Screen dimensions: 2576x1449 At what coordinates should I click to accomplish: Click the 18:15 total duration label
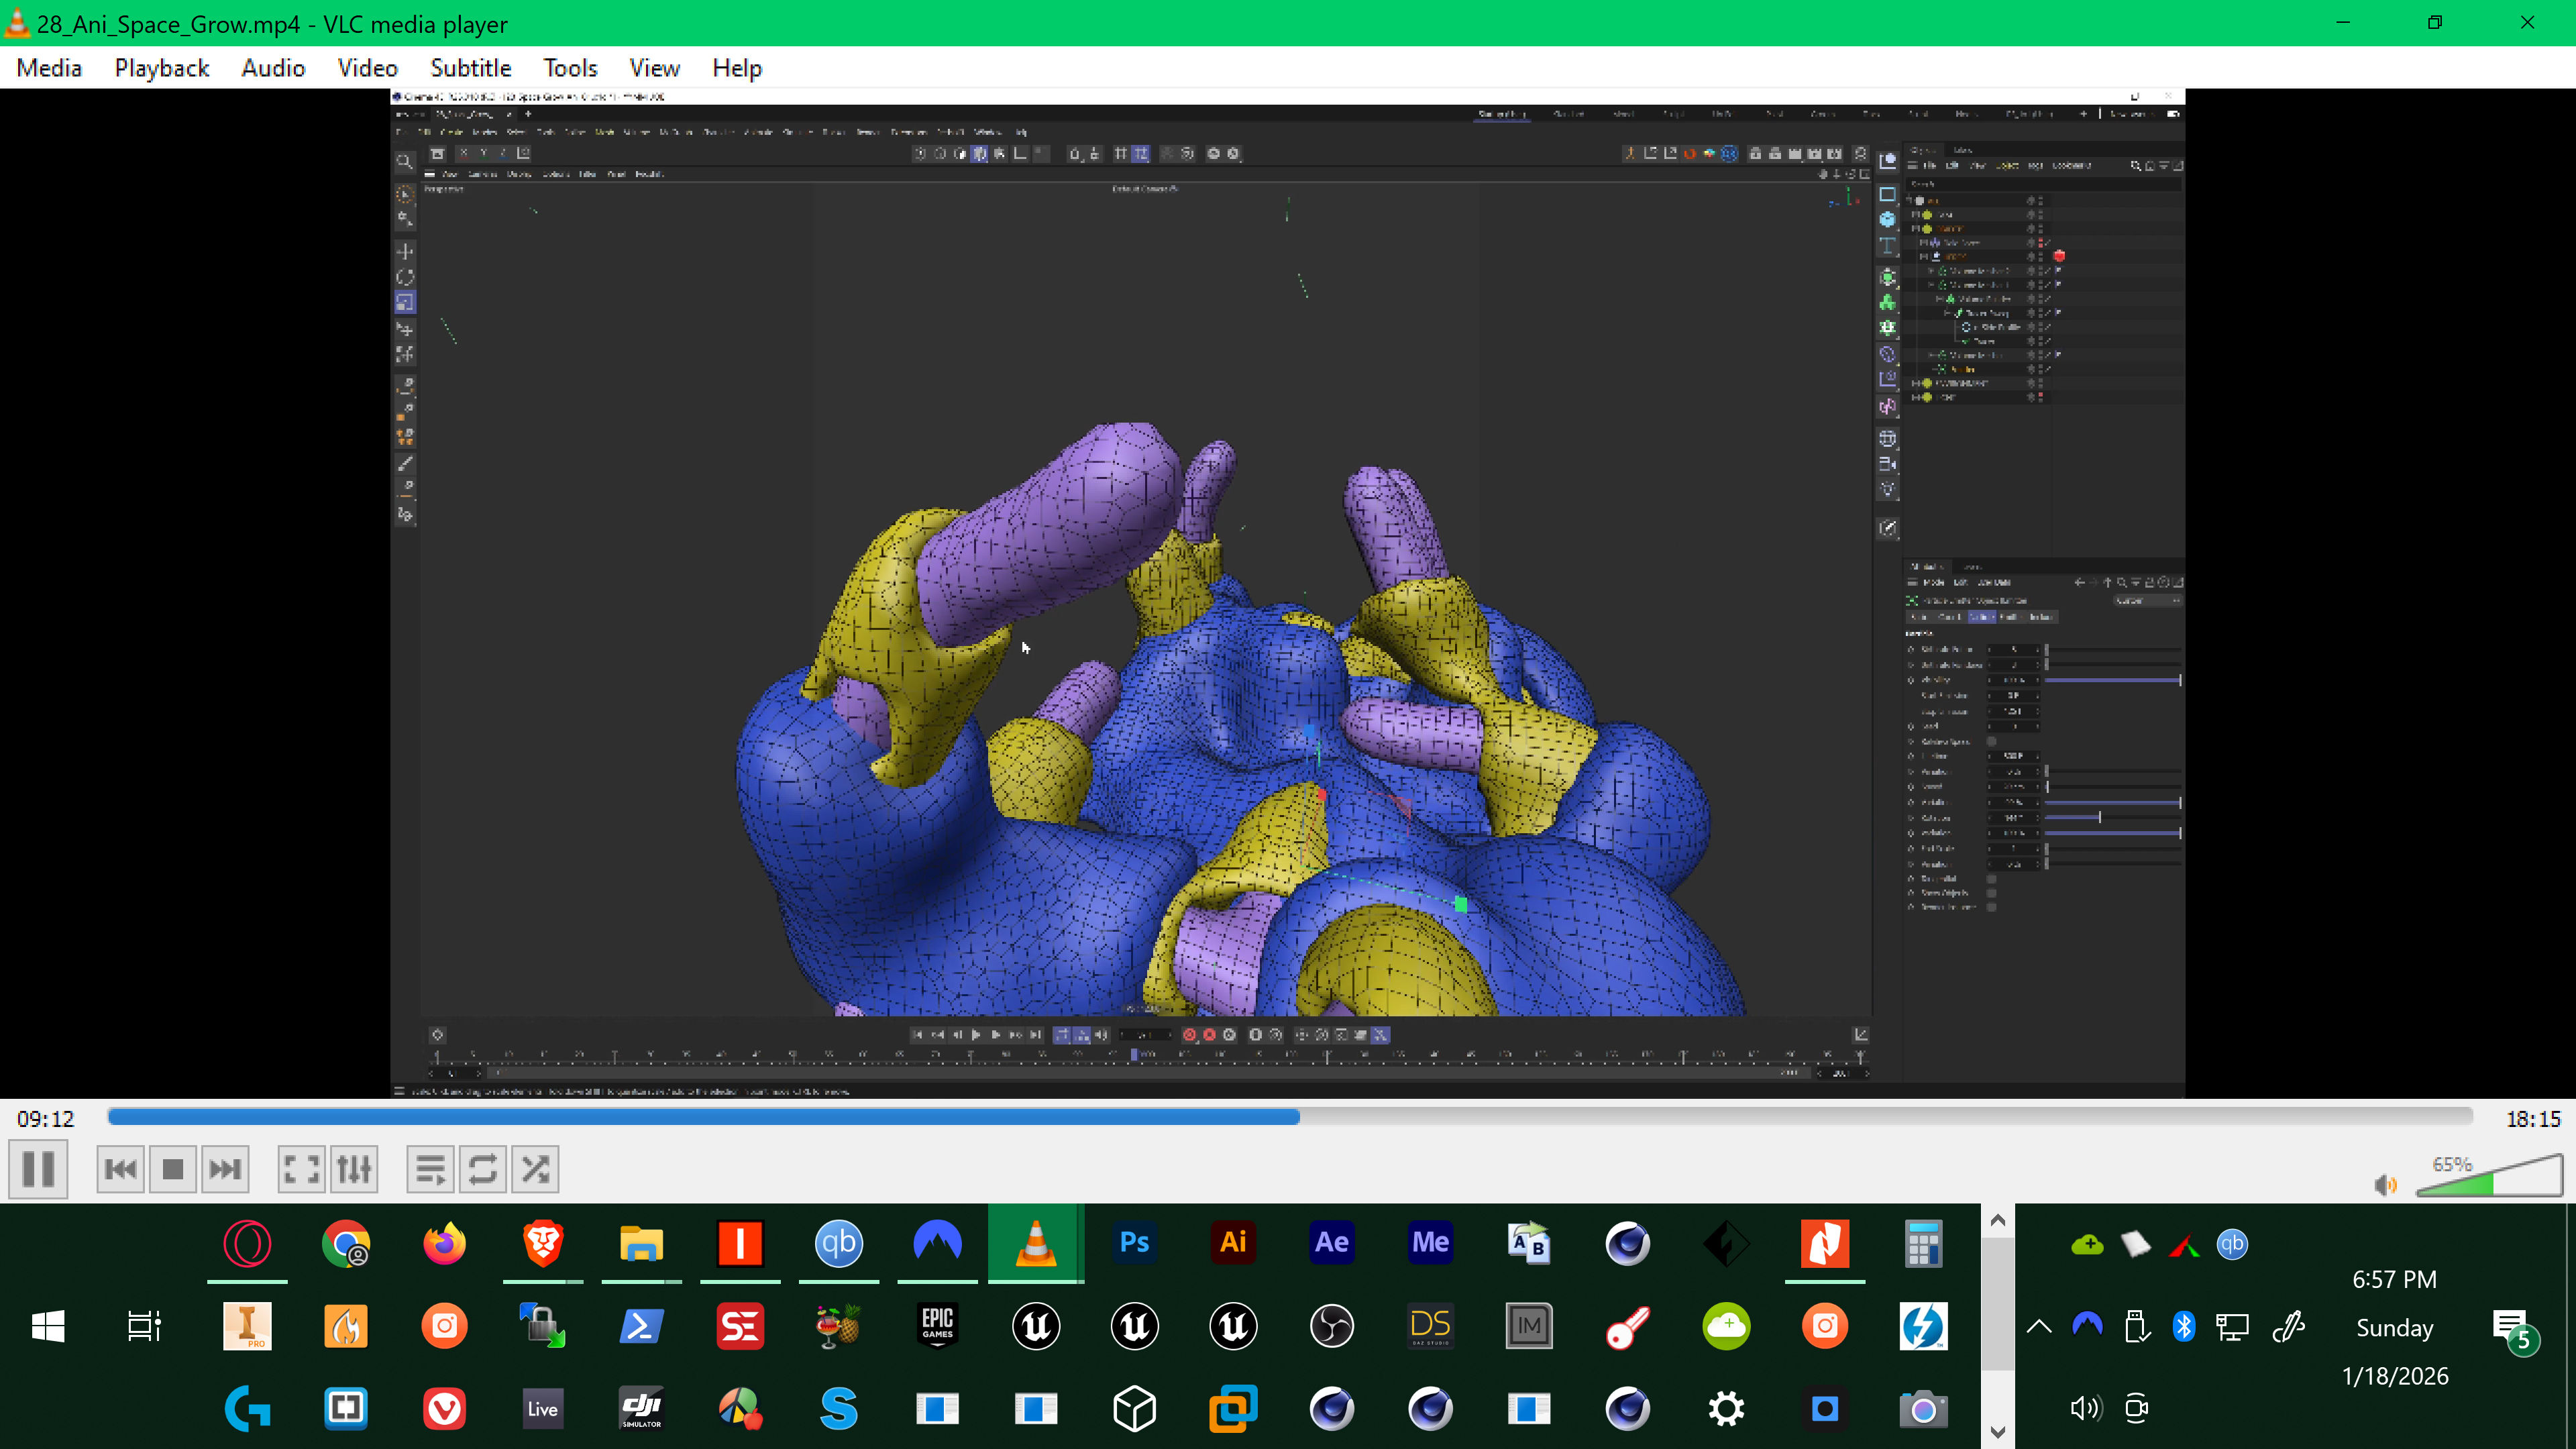click(2532, 1119)
